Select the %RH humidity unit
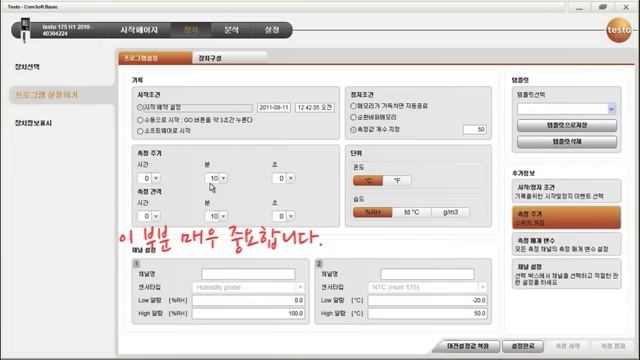Screen dimensions: 640x360 click(372, 212)
